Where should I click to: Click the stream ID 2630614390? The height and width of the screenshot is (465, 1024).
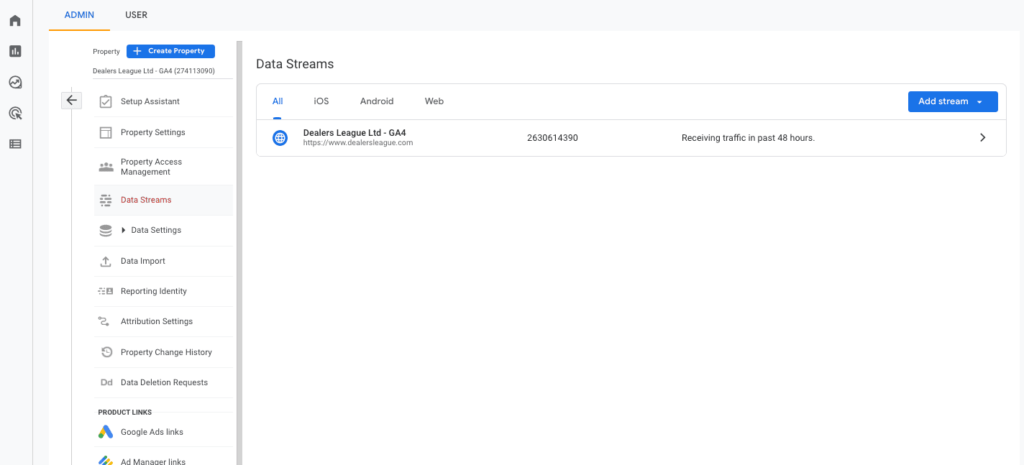pyautogui.click(x=552, y=138)
